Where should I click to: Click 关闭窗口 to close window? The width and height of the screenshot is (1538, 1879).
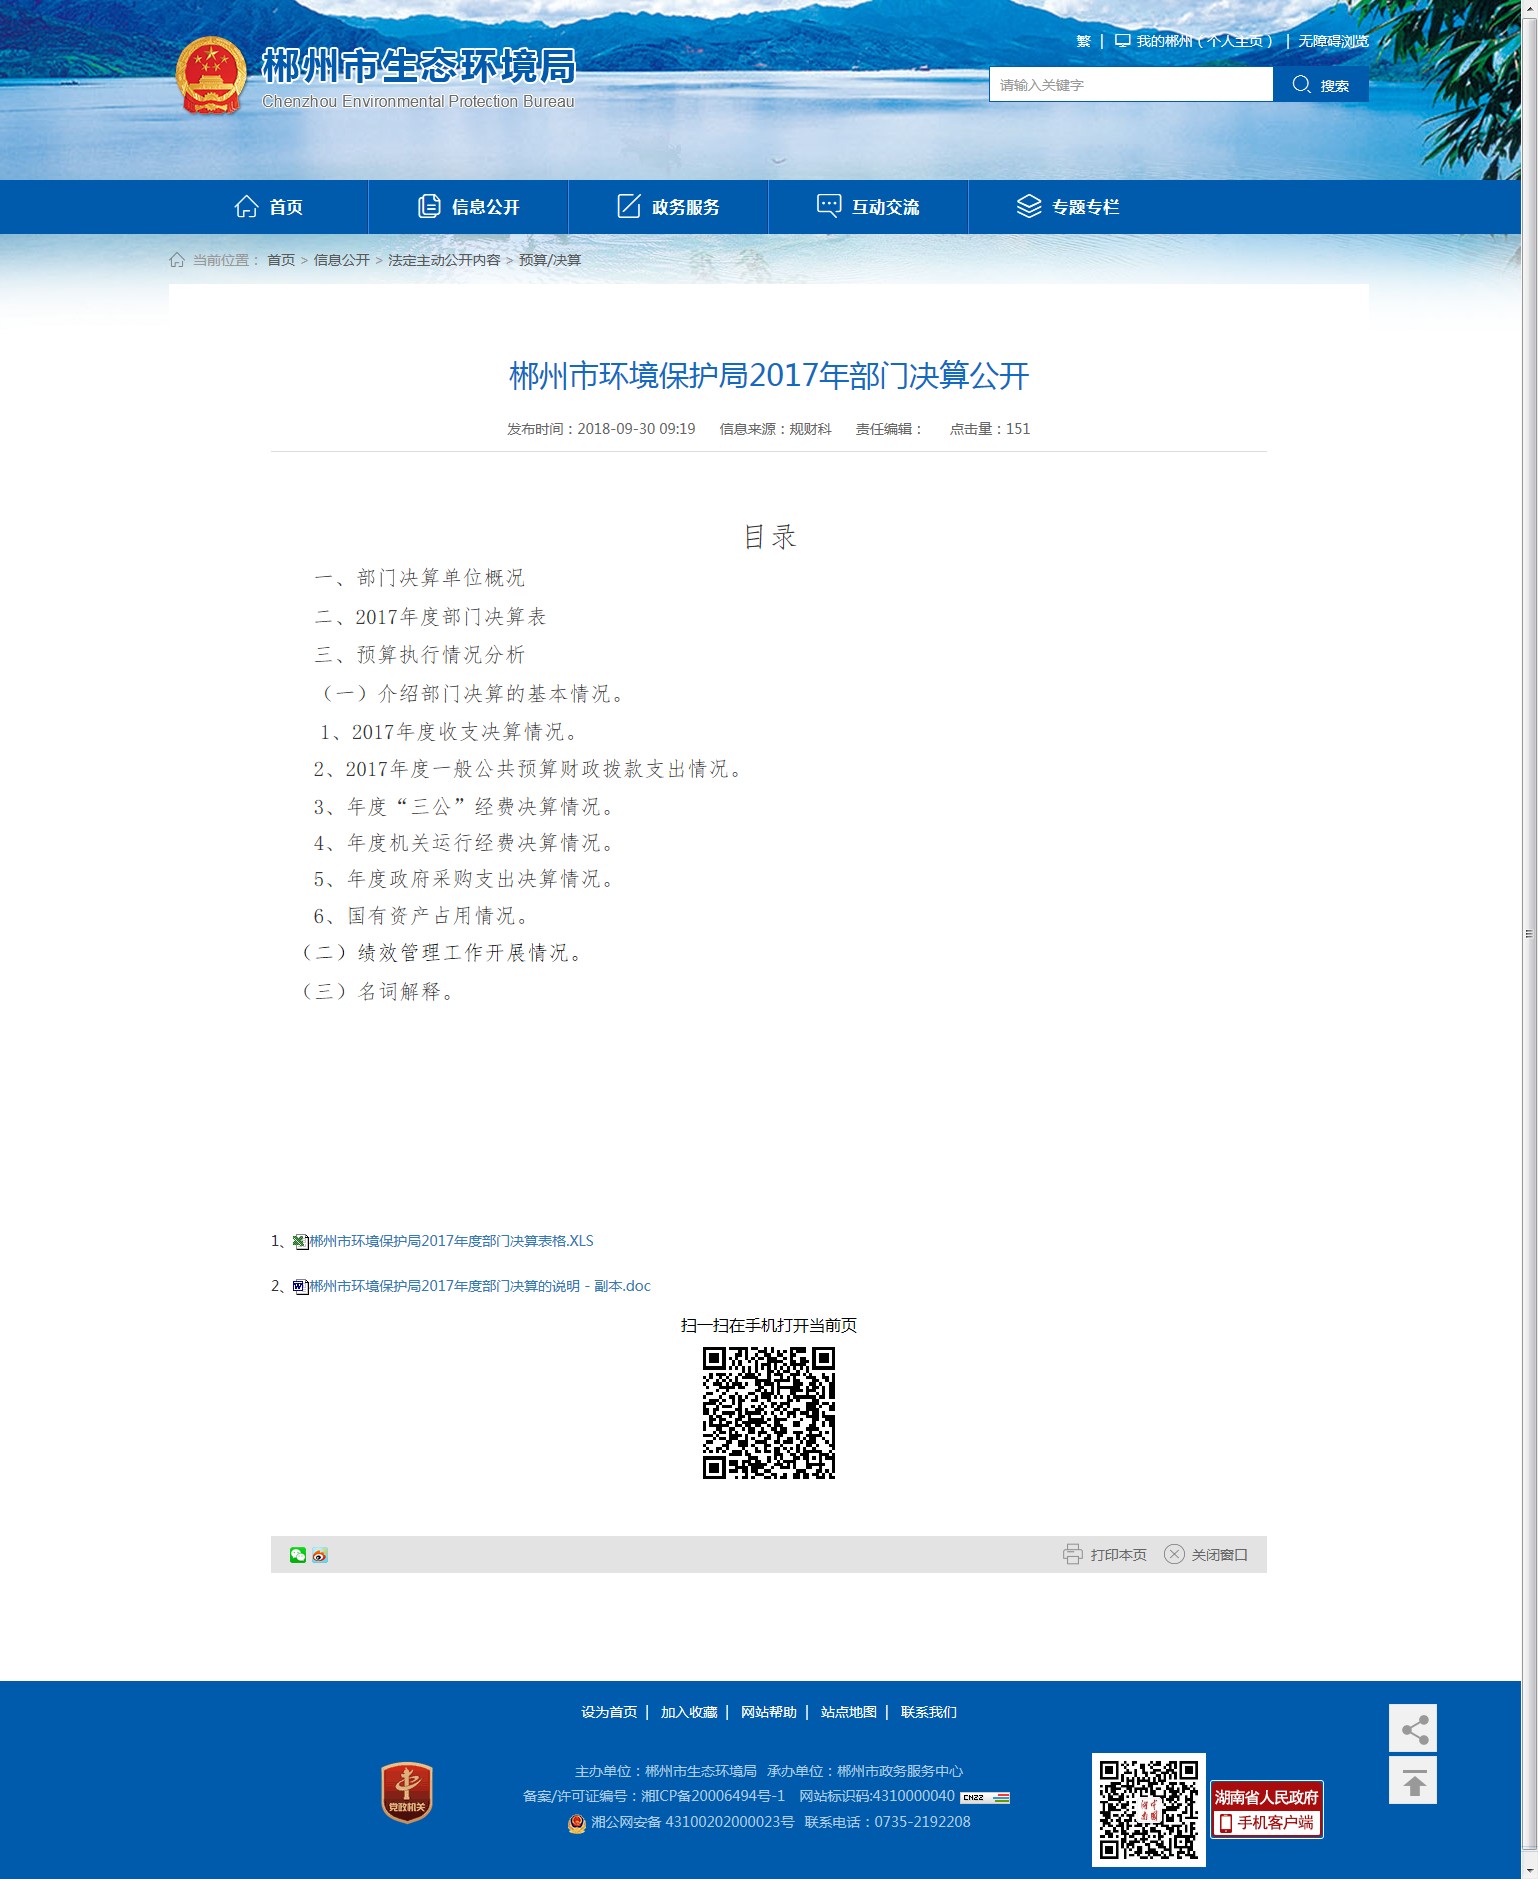coord(1219,1555)
